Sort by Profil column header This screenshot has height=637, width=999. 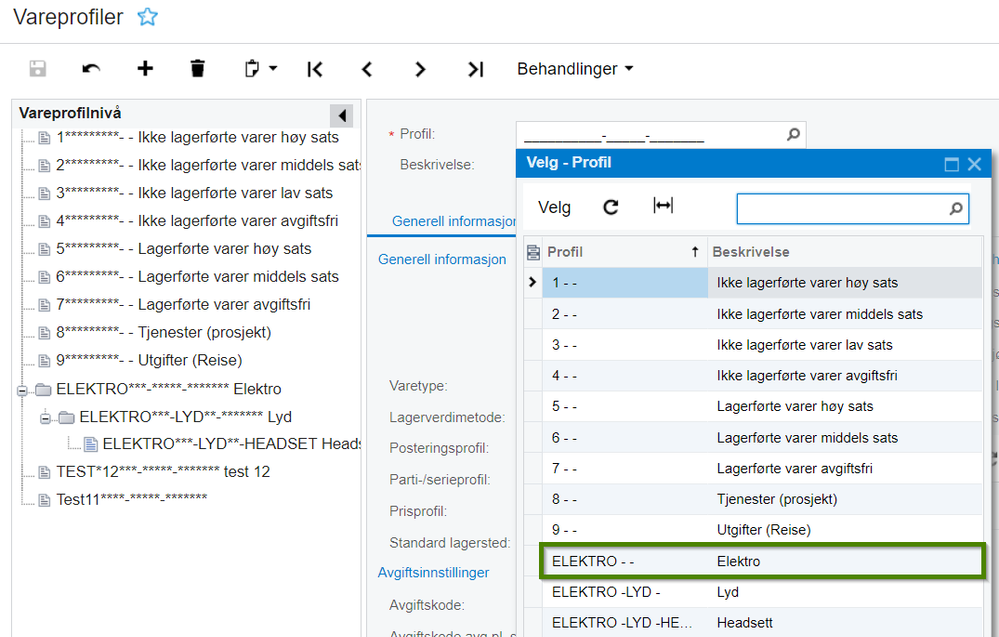[x=624, y=252]
